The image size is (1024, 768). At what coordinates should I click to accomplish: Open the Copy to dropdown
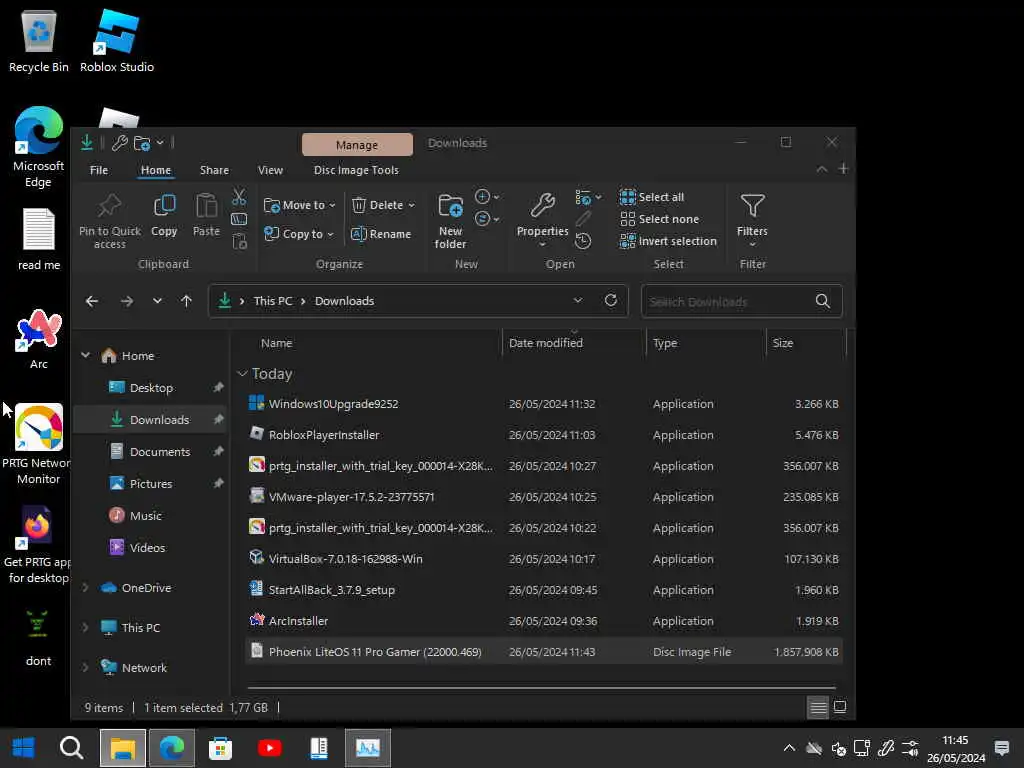coord(298,234)
